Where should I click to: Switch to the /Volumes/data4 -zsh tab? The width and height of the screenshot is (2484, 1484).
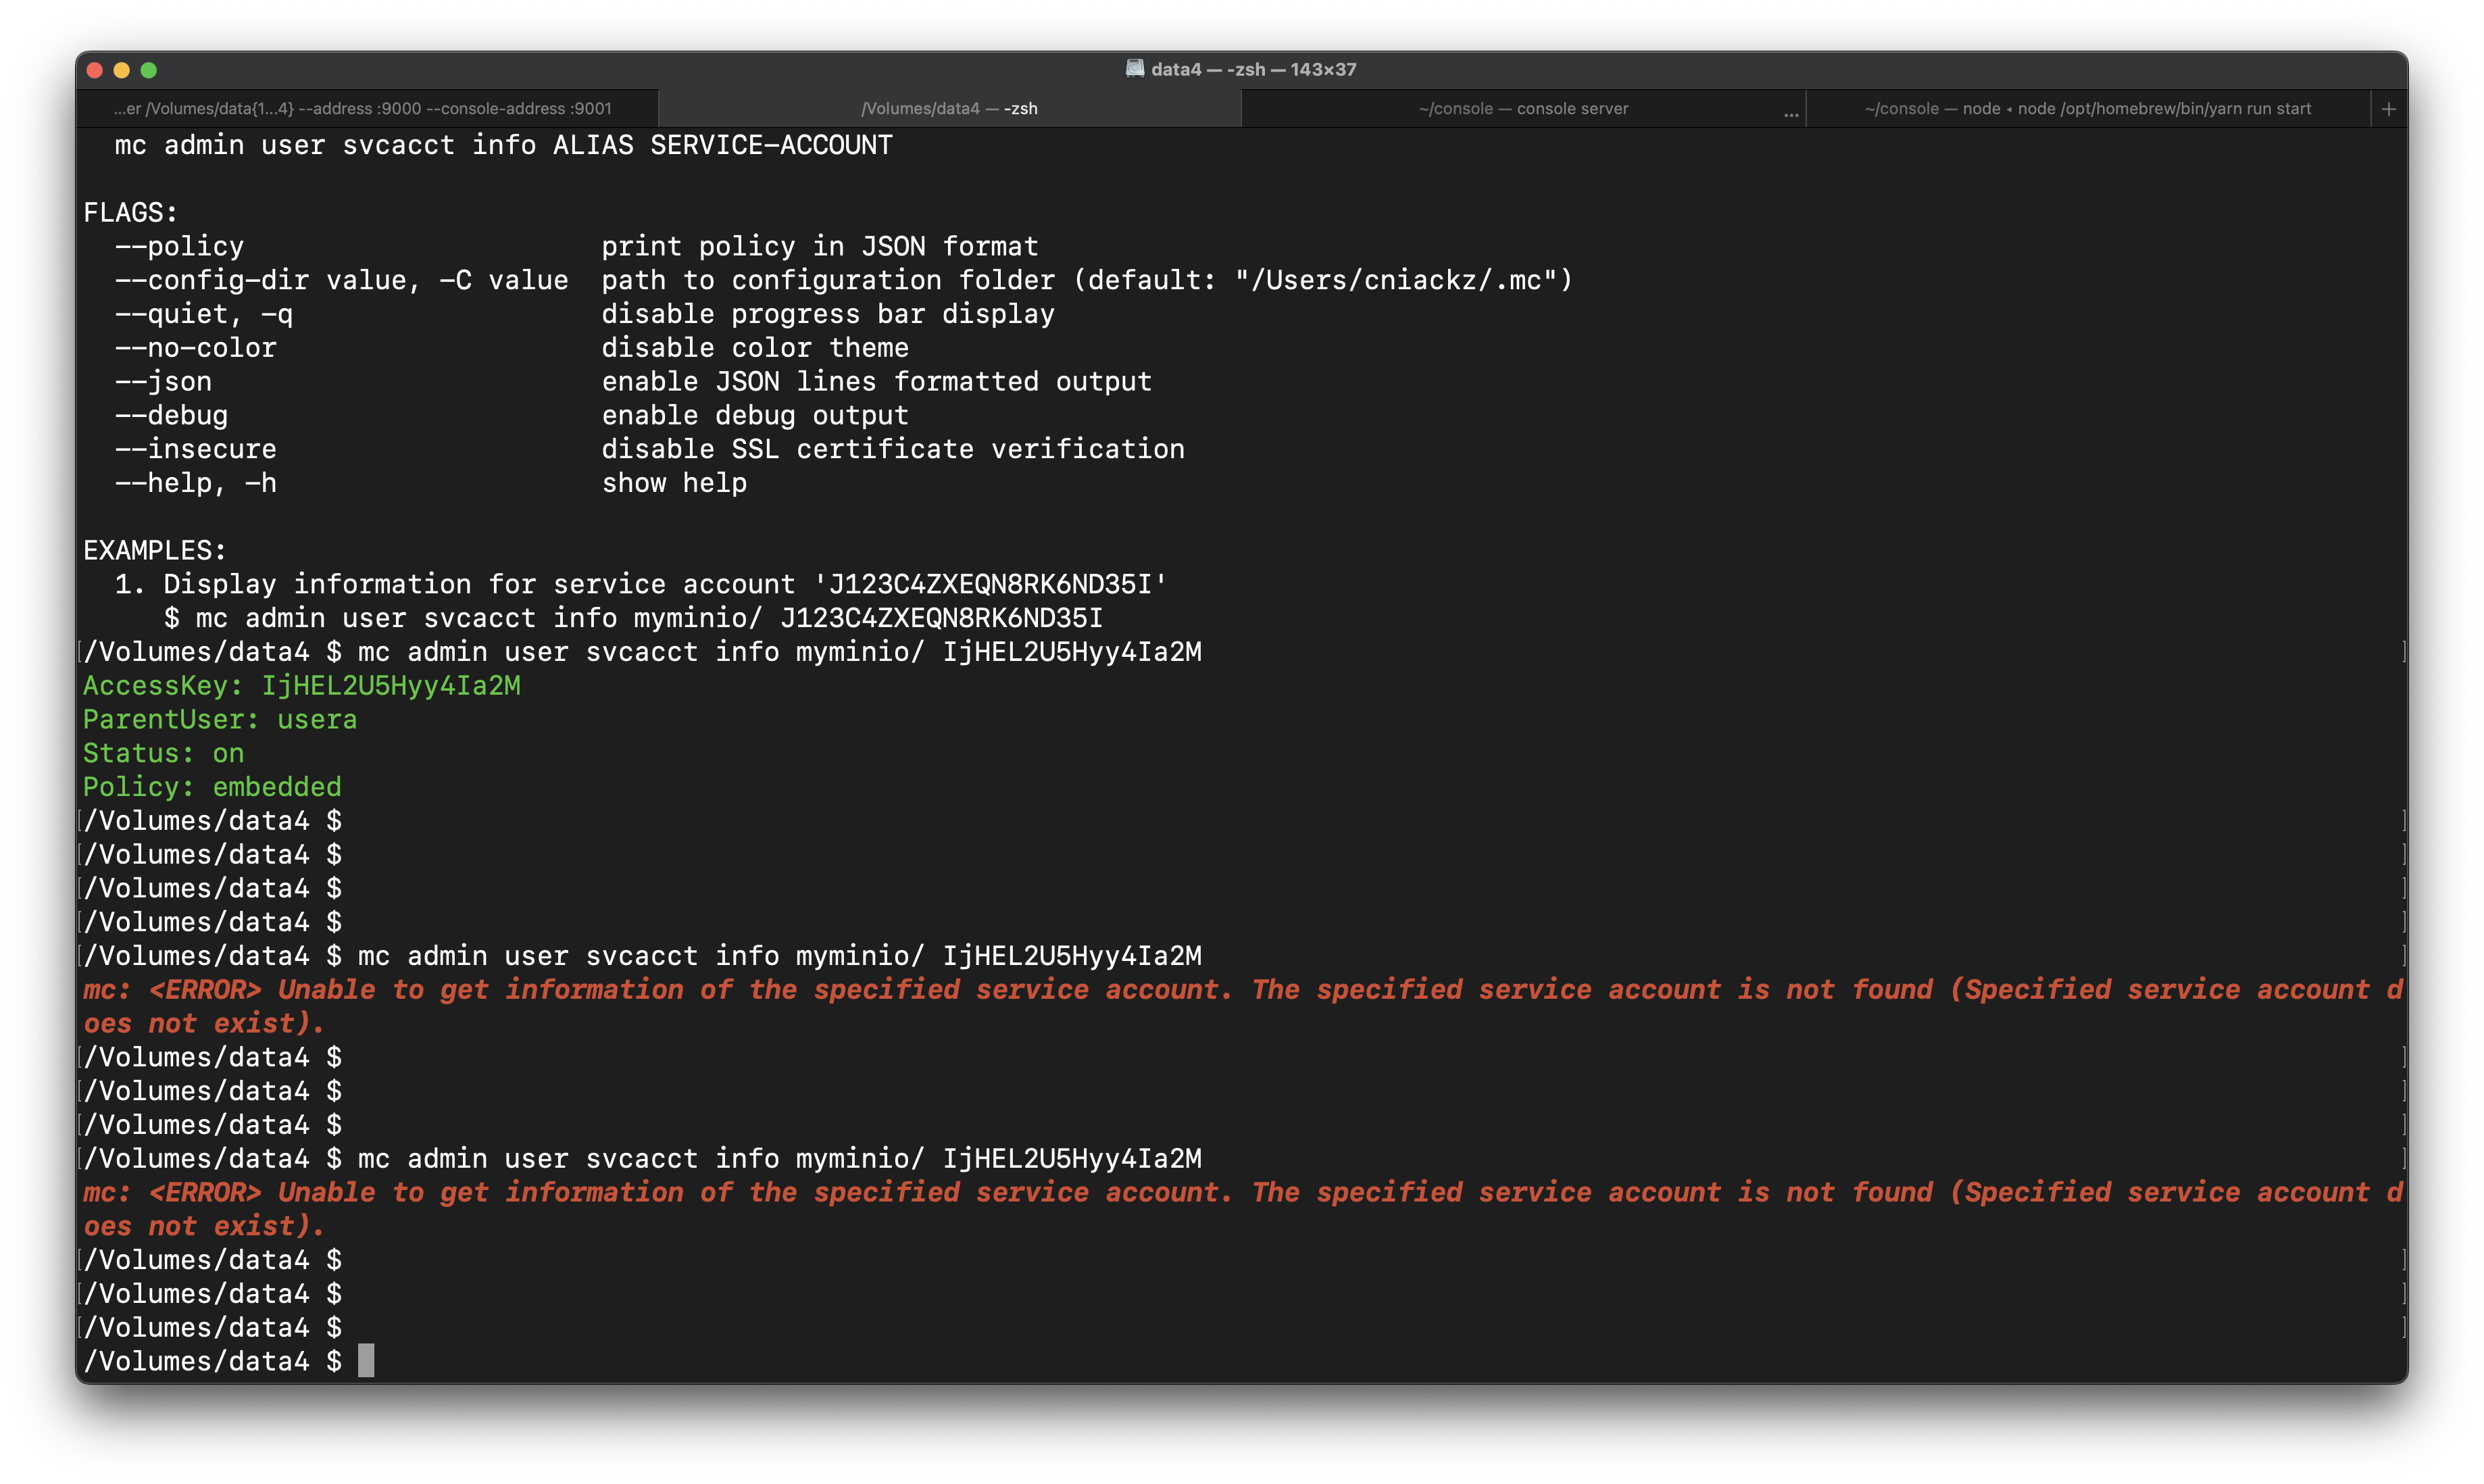pos(949,109)
